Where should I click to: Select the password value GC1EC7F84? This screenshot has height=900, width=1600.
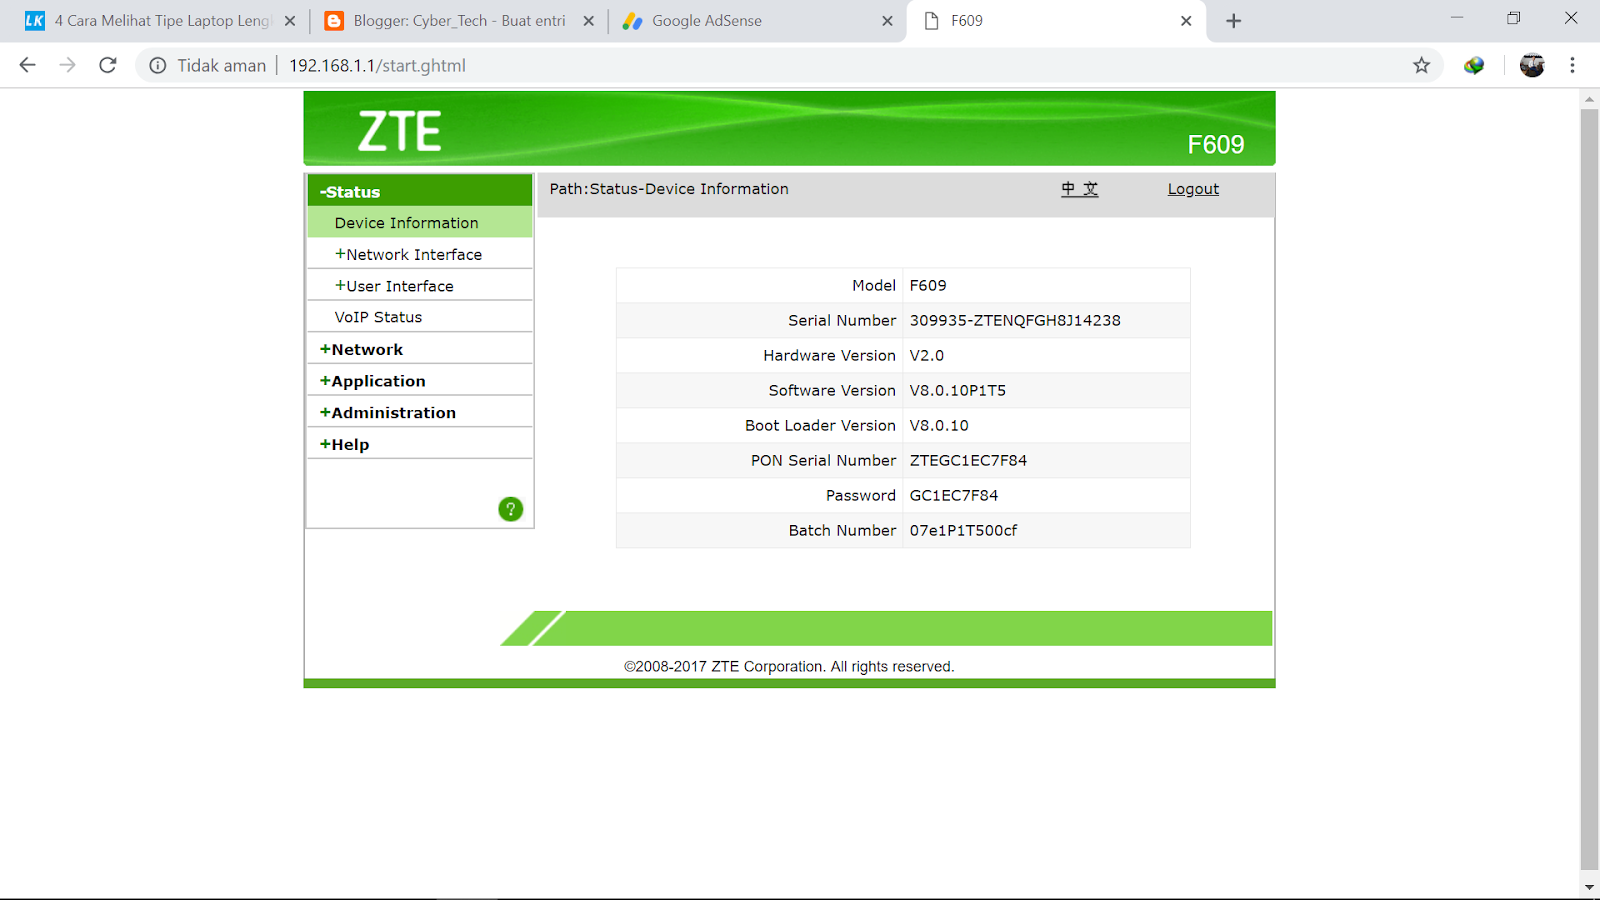(x=954, y=495)
